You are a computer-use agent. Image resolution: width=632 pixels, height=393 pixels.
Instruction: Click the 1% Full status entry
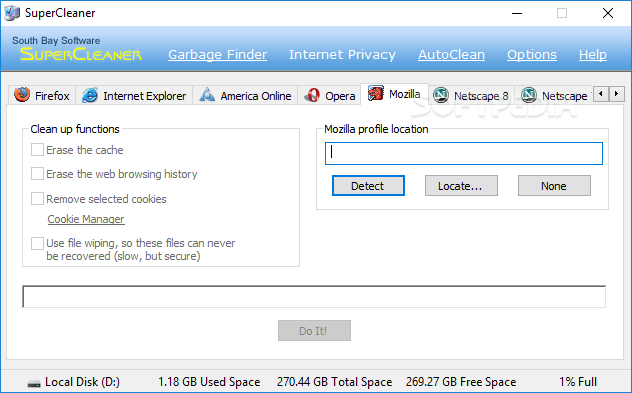coord(578,382)
